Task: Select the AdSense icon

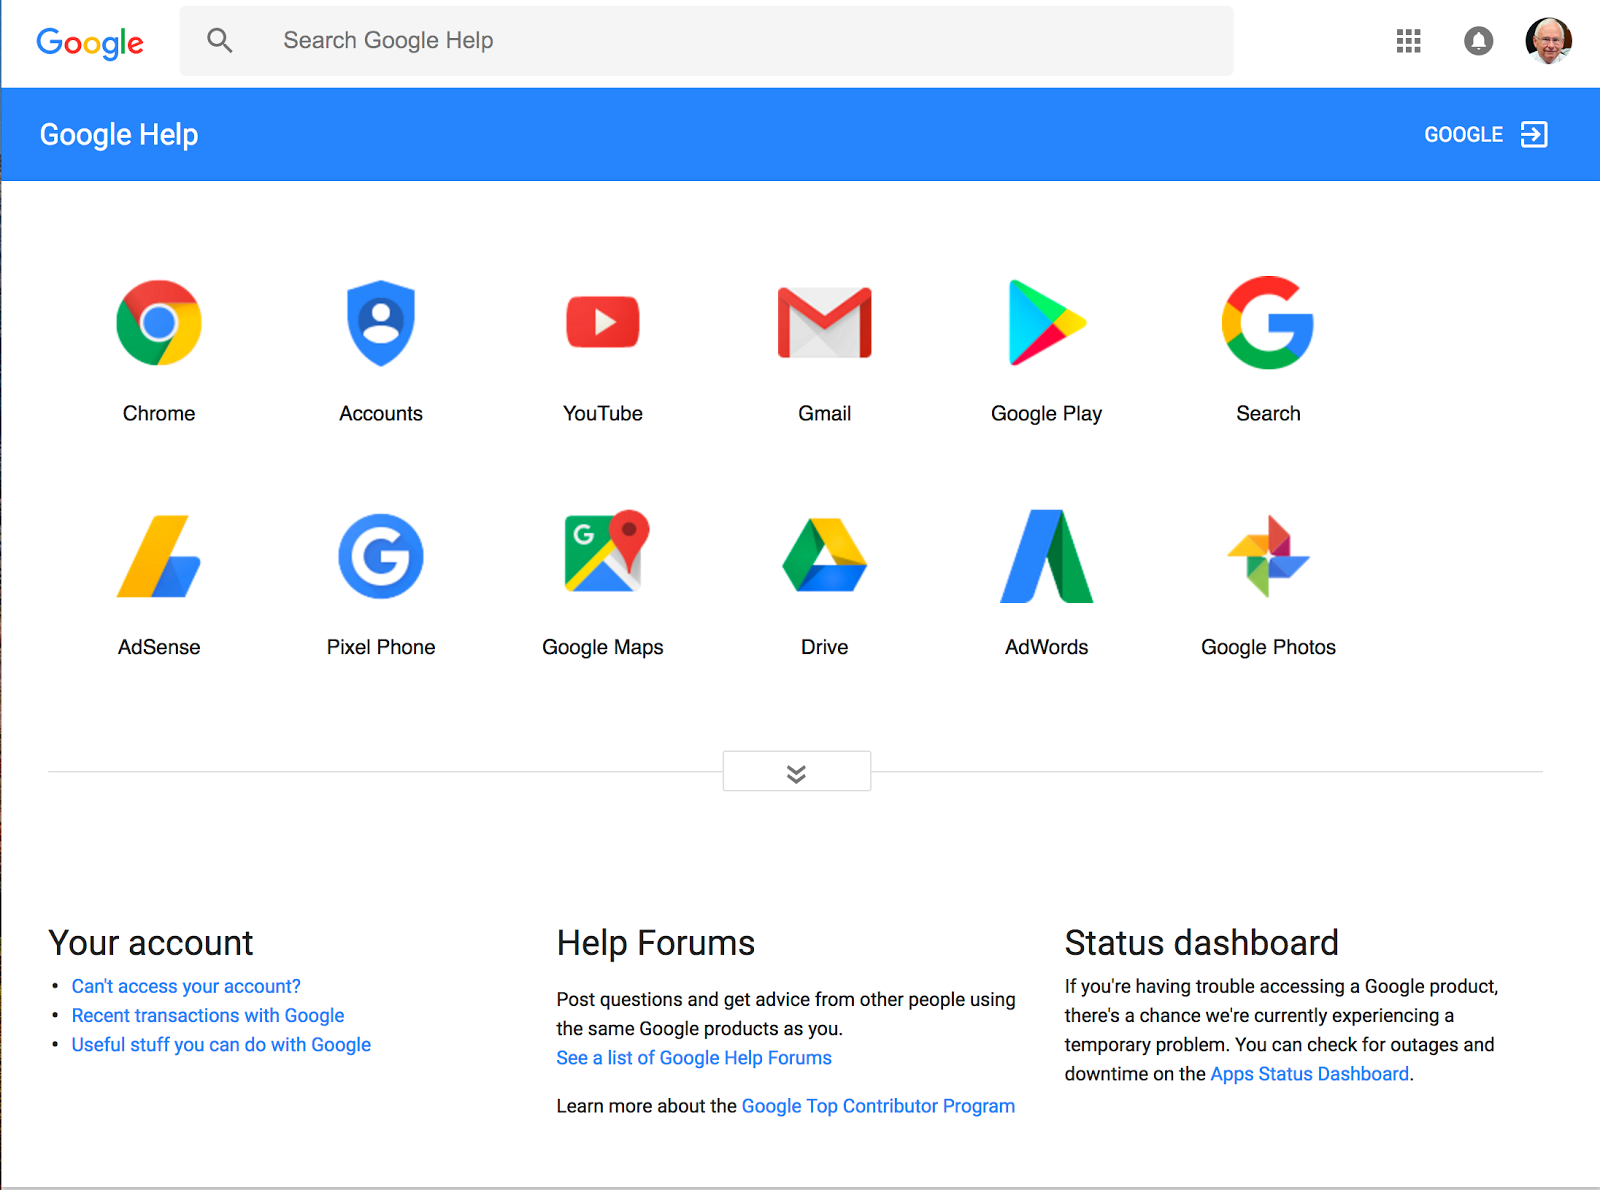Action: [x=159, y=556]
